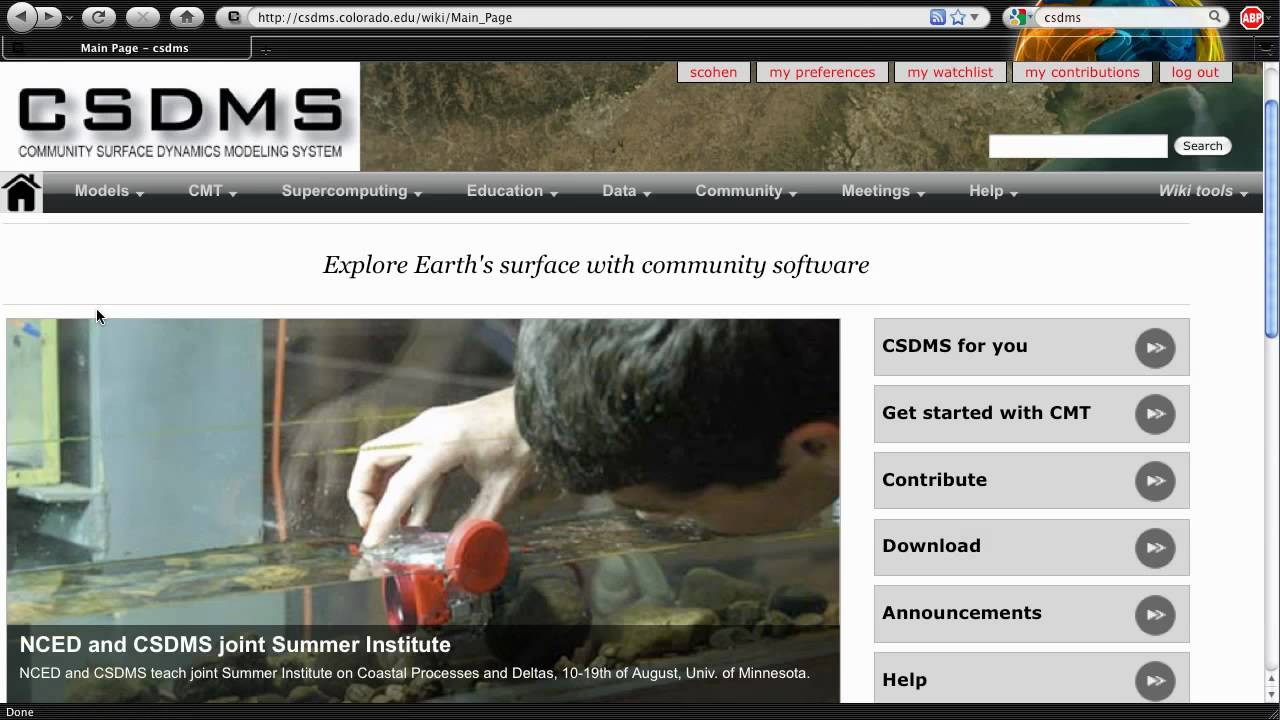The height and width of the screenshot is (720, 1280).
Task: Open Download text label
Action: (x=931, y=546)
